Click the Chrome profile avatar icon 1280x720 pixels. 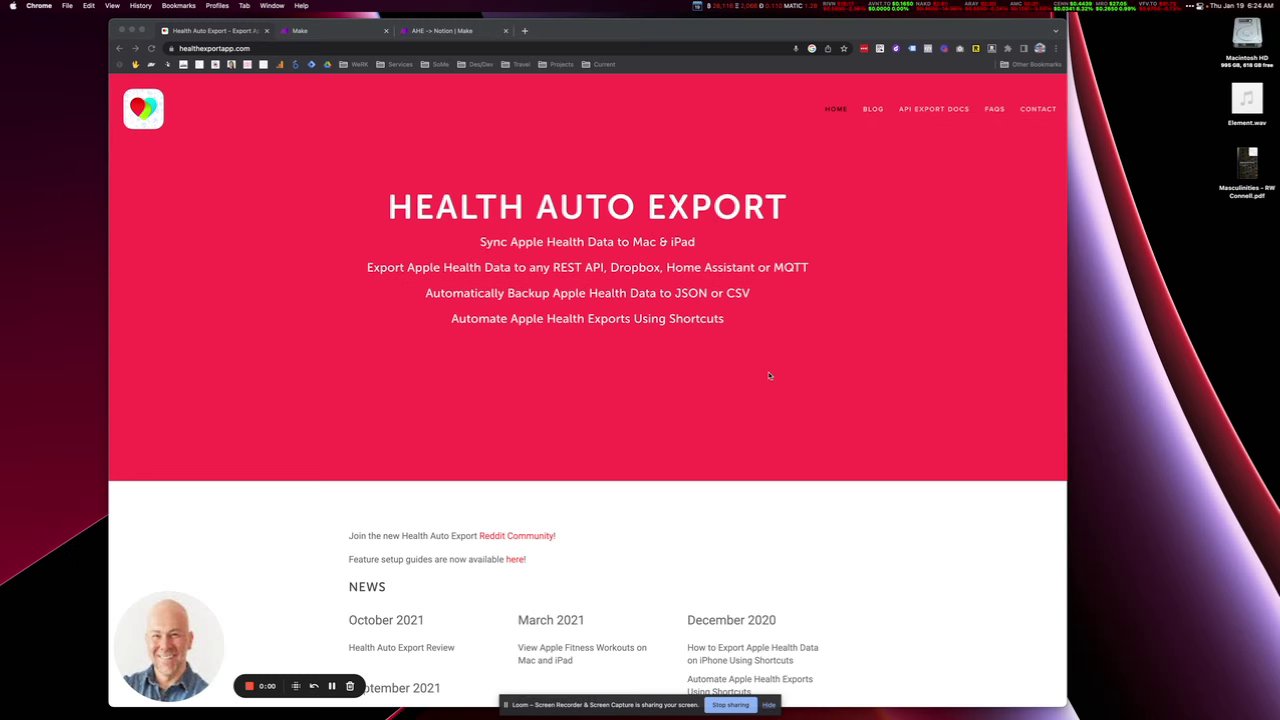(1040, 48)
